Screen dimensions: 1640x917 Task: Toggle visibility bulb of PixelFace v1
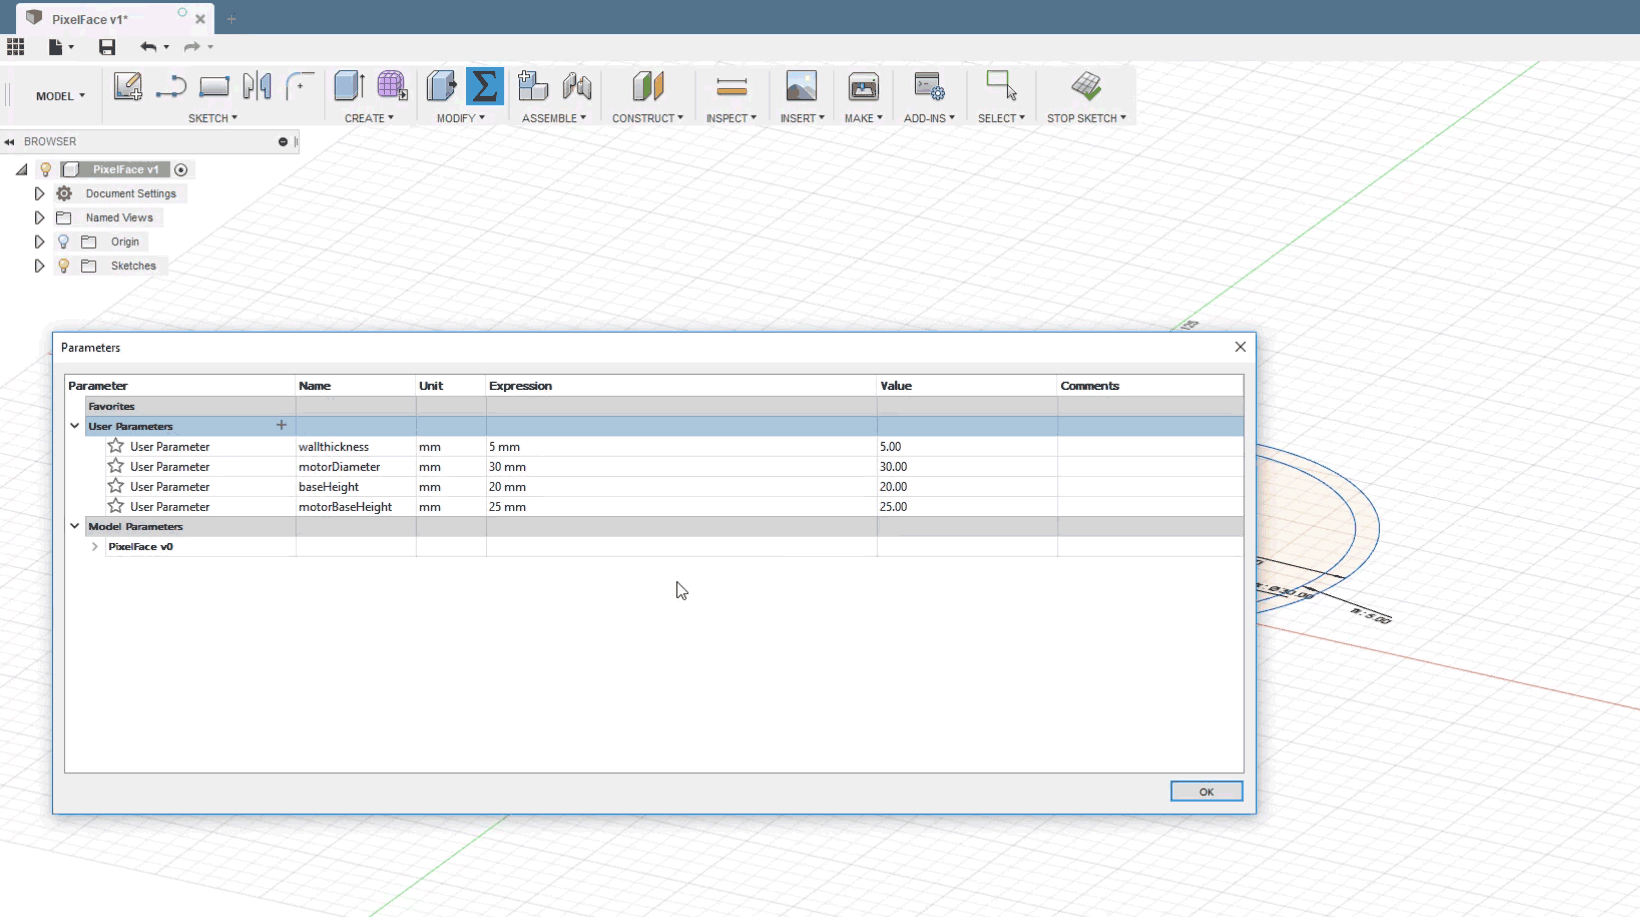[45, 169]
